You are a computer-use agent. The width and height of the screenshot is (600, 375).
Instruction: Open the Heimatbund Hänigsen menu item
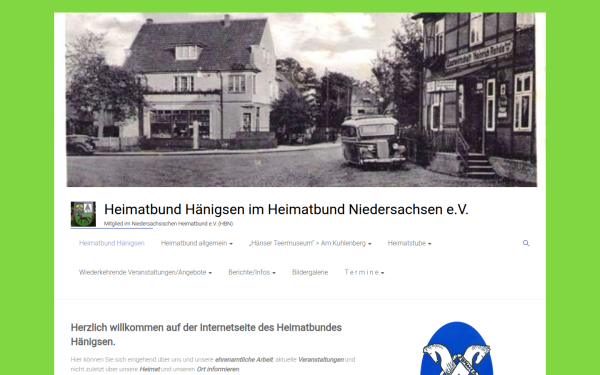pos(111,243)
